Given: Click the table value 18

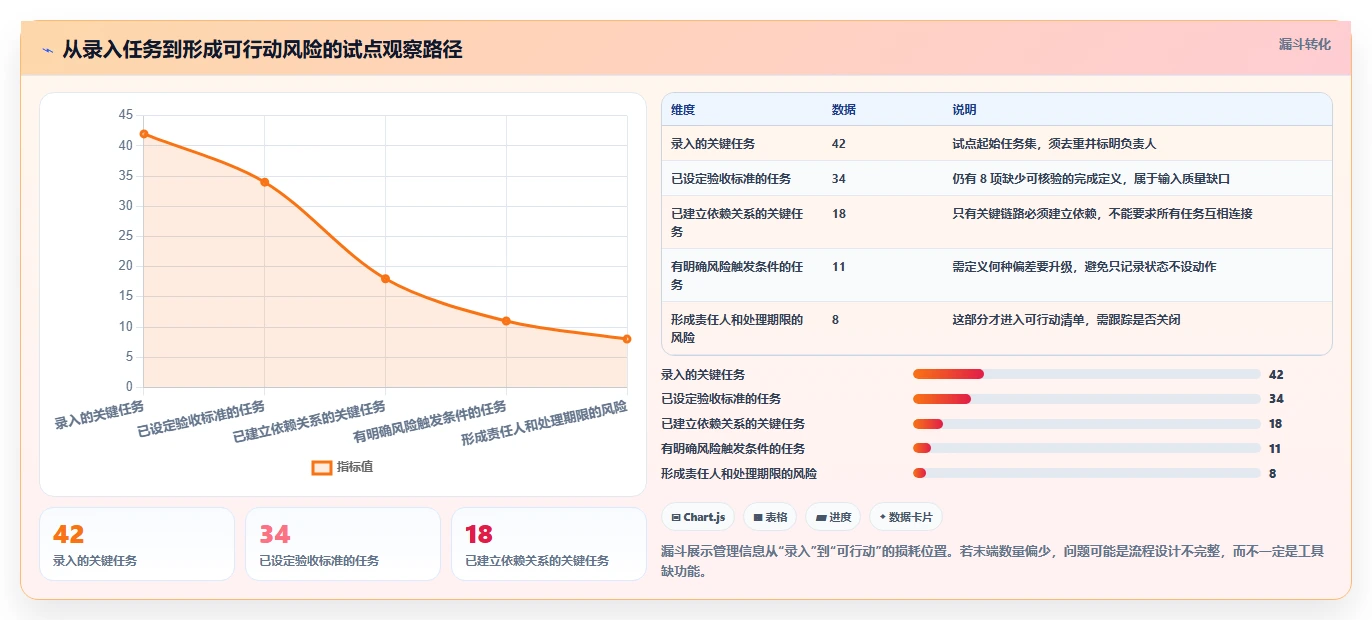Looking at the screenshot, I should [838, 214].
